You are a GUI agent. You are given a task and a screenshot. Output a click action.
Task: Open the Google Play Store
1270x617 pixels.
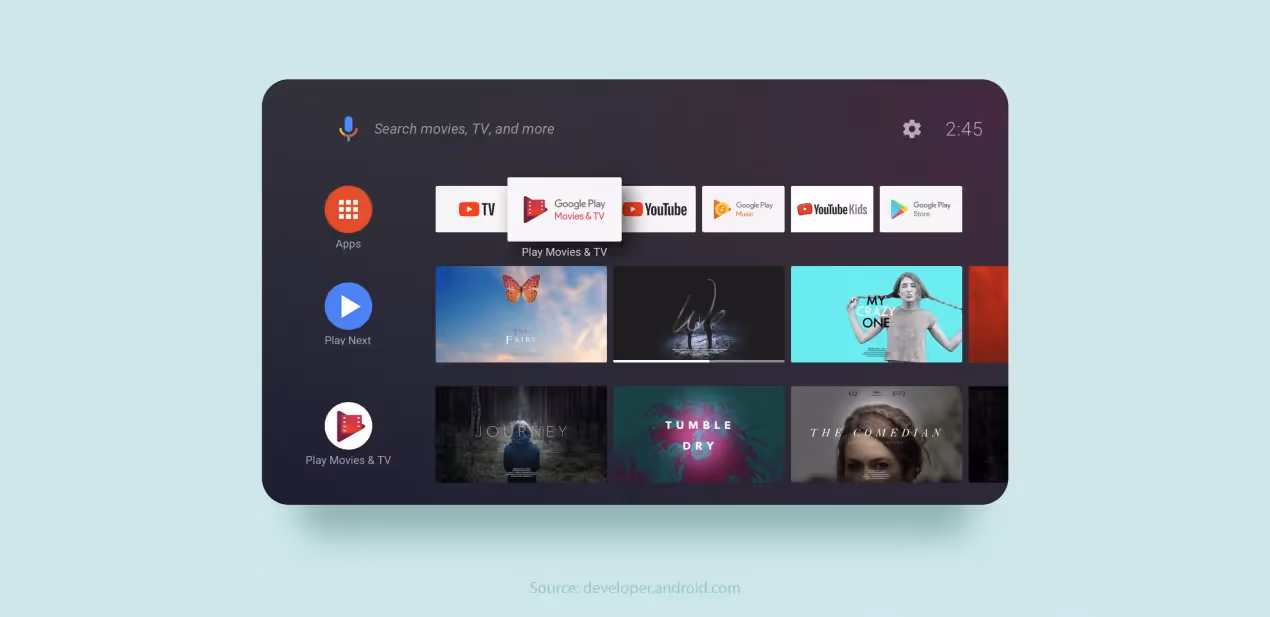[920, 209]
